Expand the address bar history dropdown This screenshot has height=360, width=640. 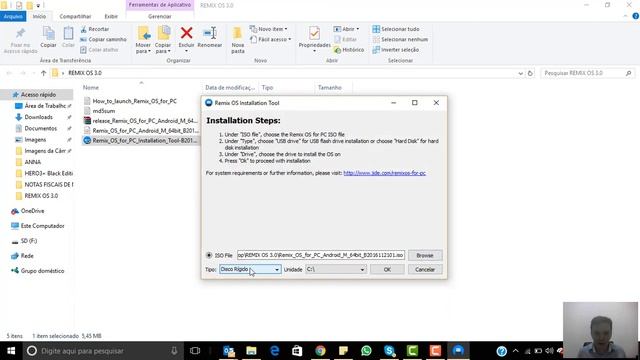[x=520, y=73]
